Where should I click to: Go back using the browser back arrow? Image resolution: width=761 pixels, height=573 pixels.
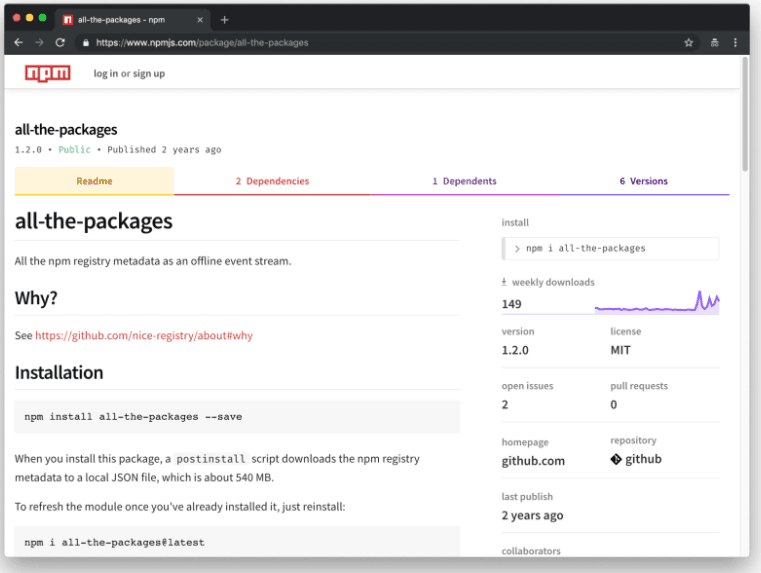18,43
